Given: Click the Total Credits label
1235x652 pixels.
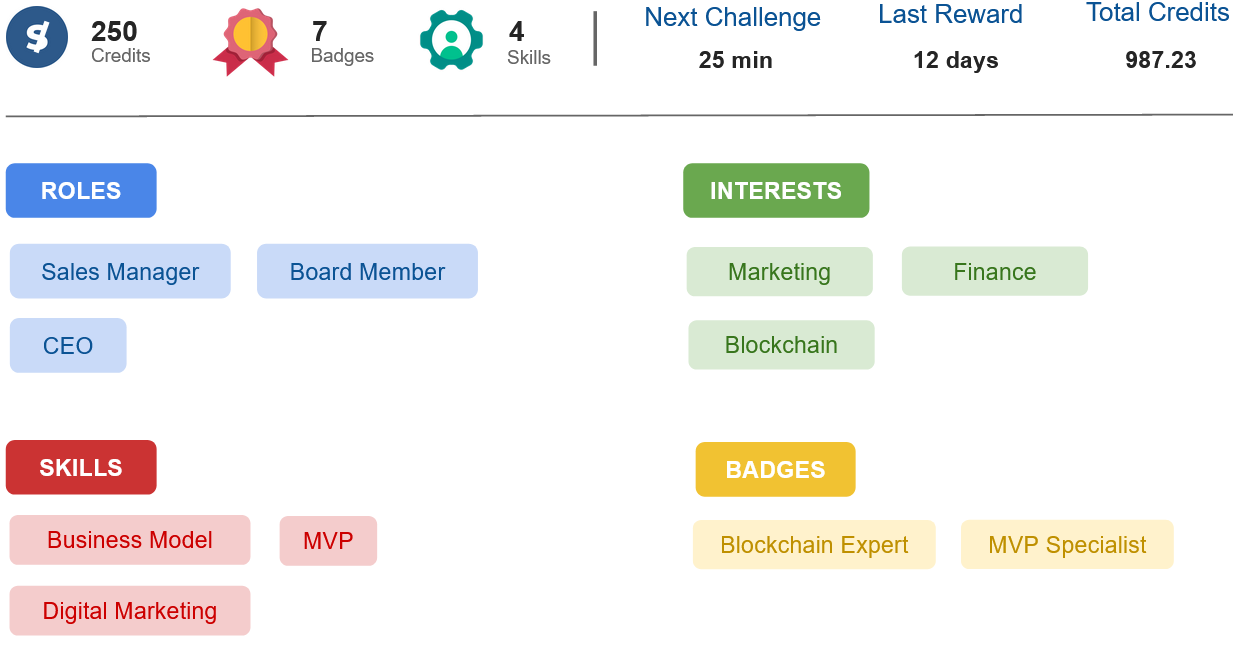Looking at the screenshot, I should pyautogui.click(x=1157, y=13).
